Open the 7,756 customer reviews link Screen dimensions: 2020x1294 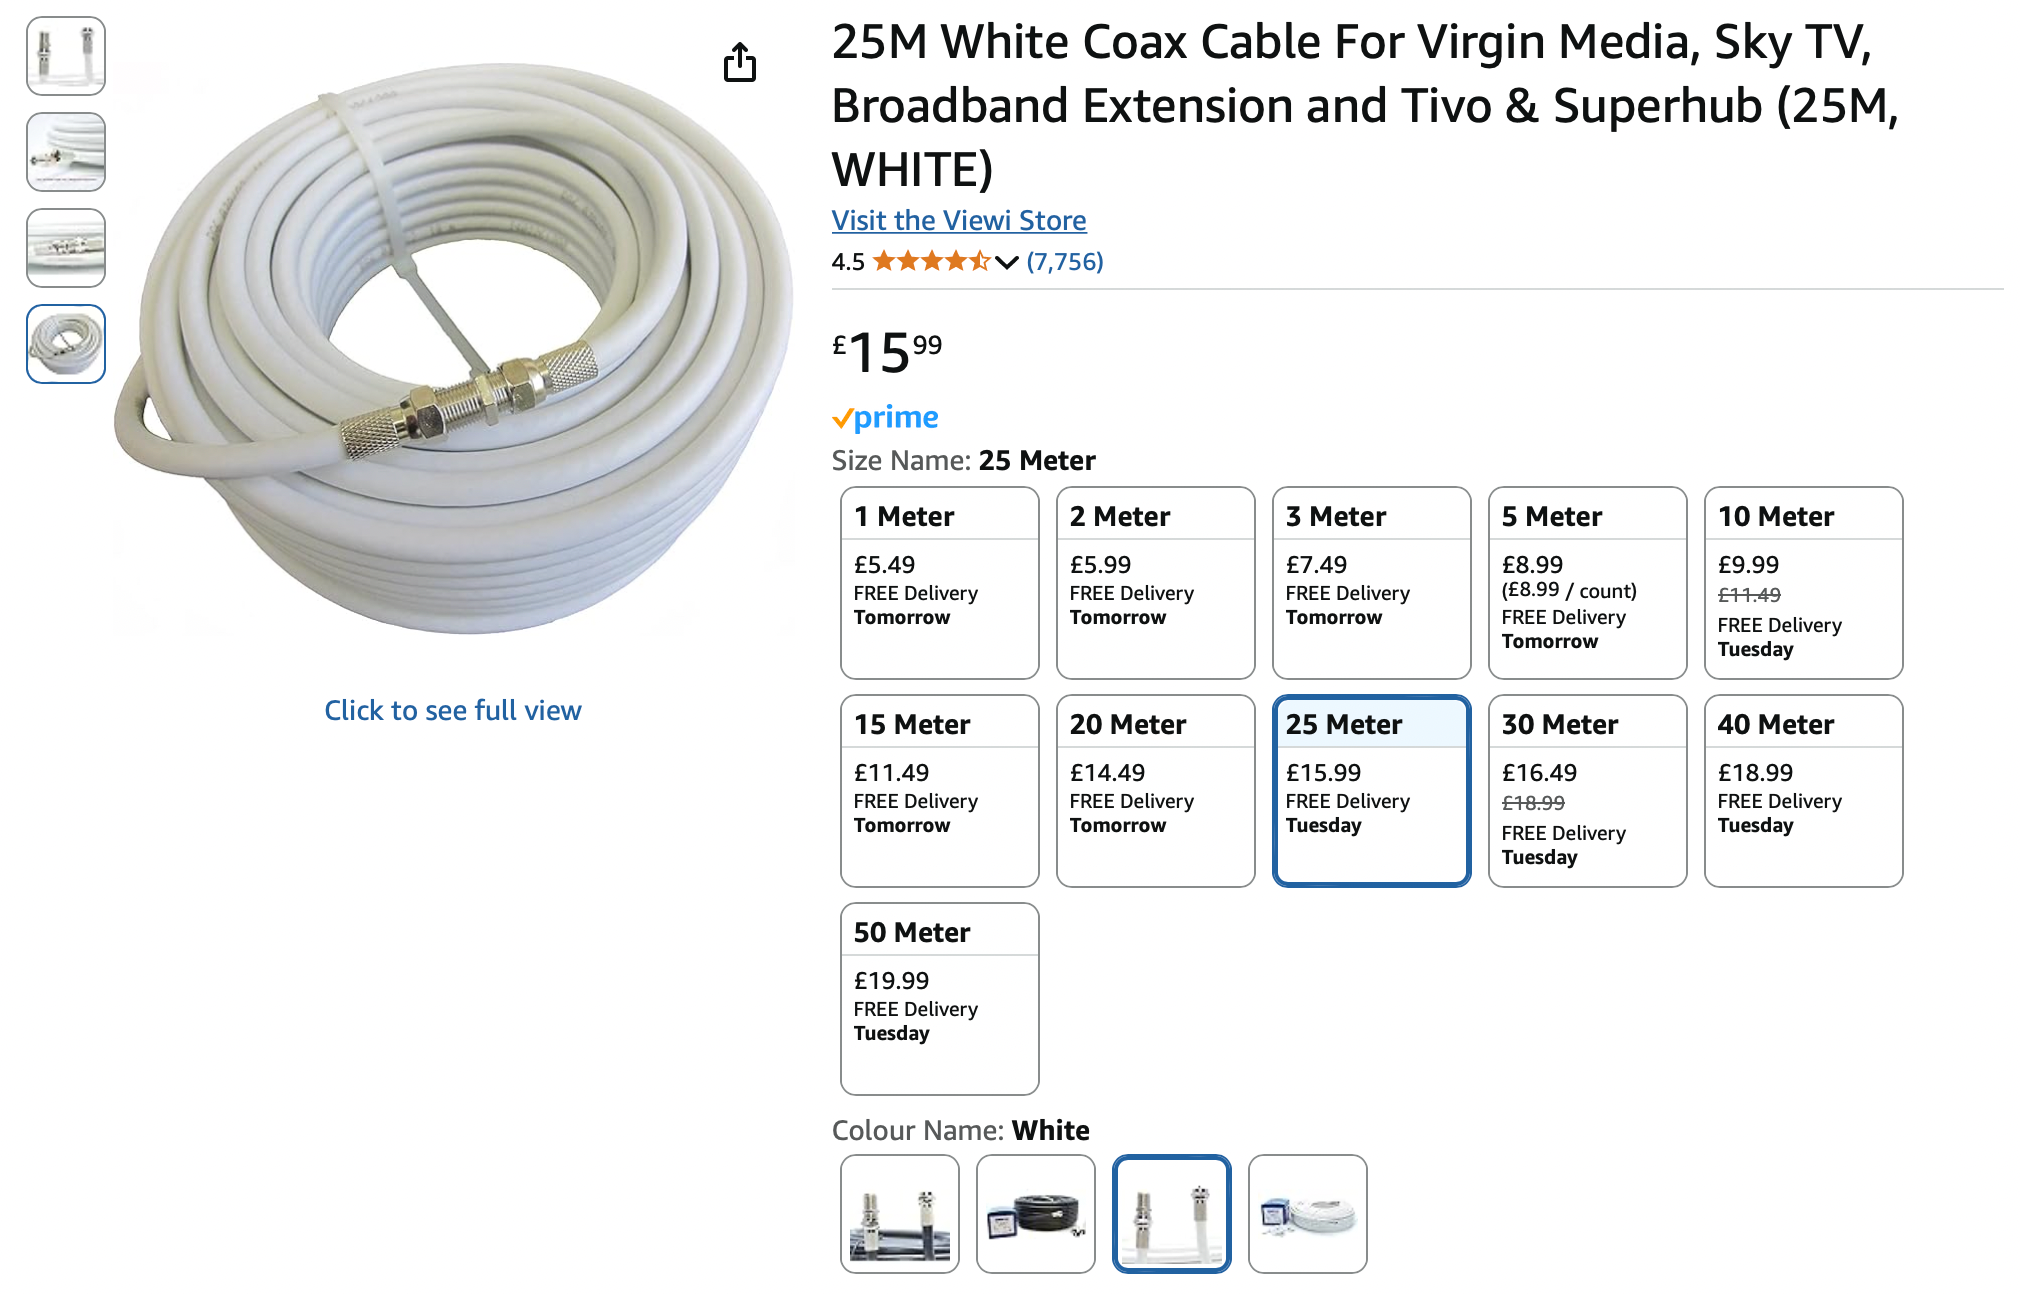[x=1064, y=262]
